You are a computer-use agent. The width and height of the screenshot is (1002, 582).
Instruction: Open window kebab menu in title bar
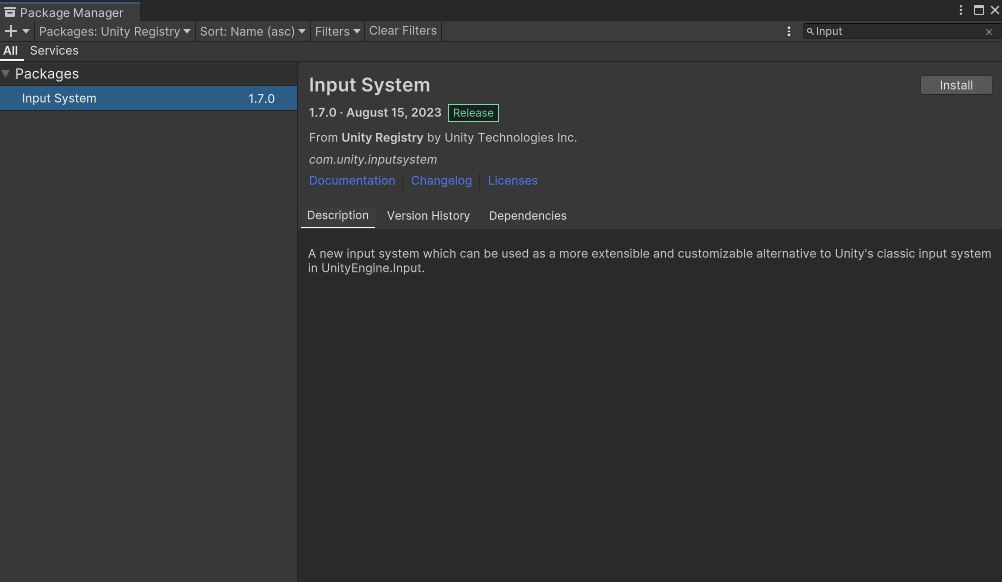(960, 10)
